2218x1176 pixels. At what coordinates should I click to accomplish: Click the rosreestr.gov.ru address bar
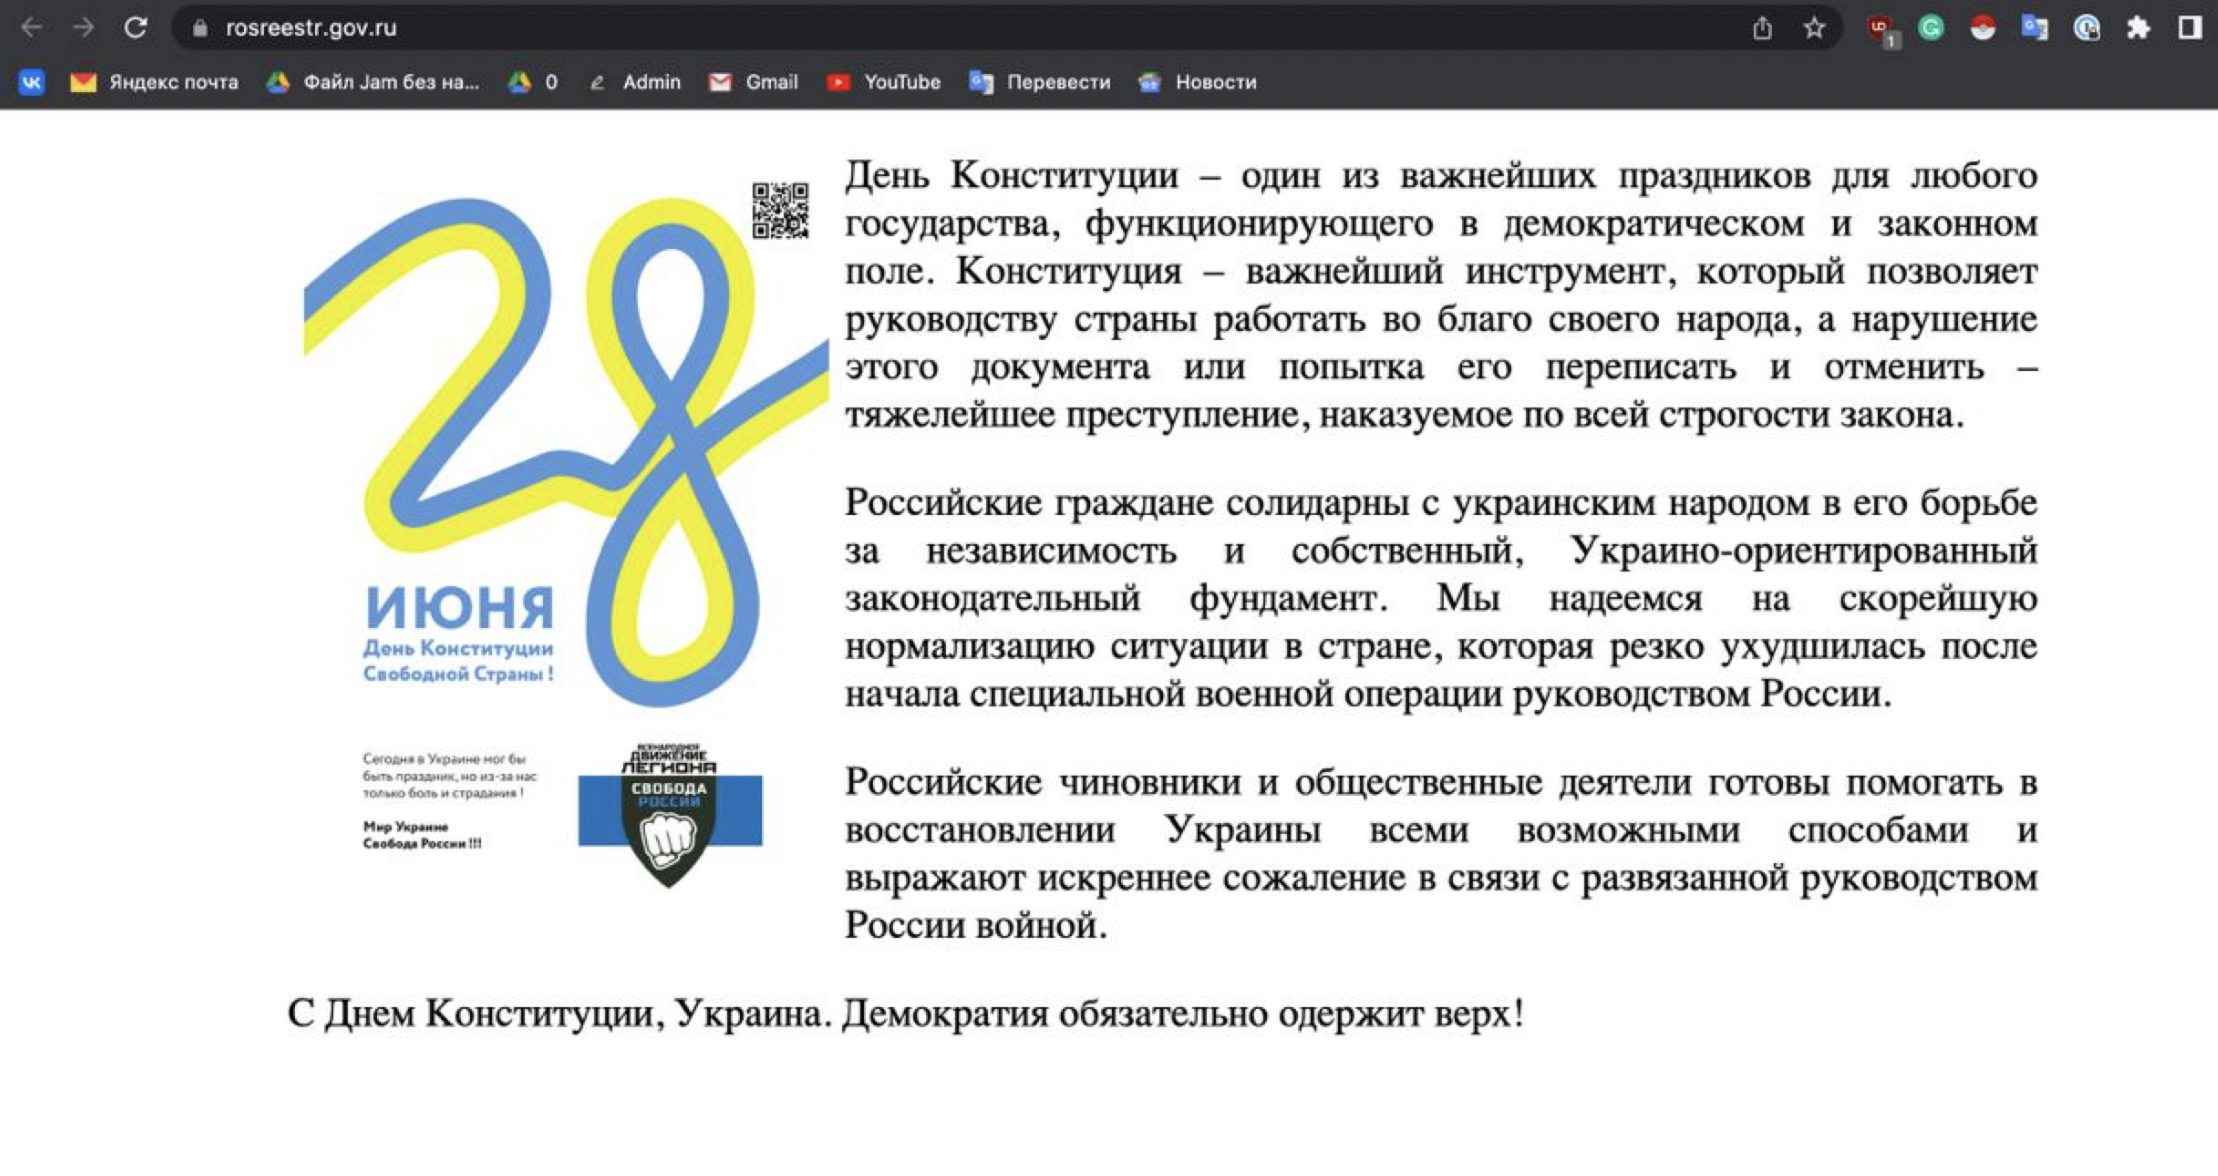click(900, 28)
